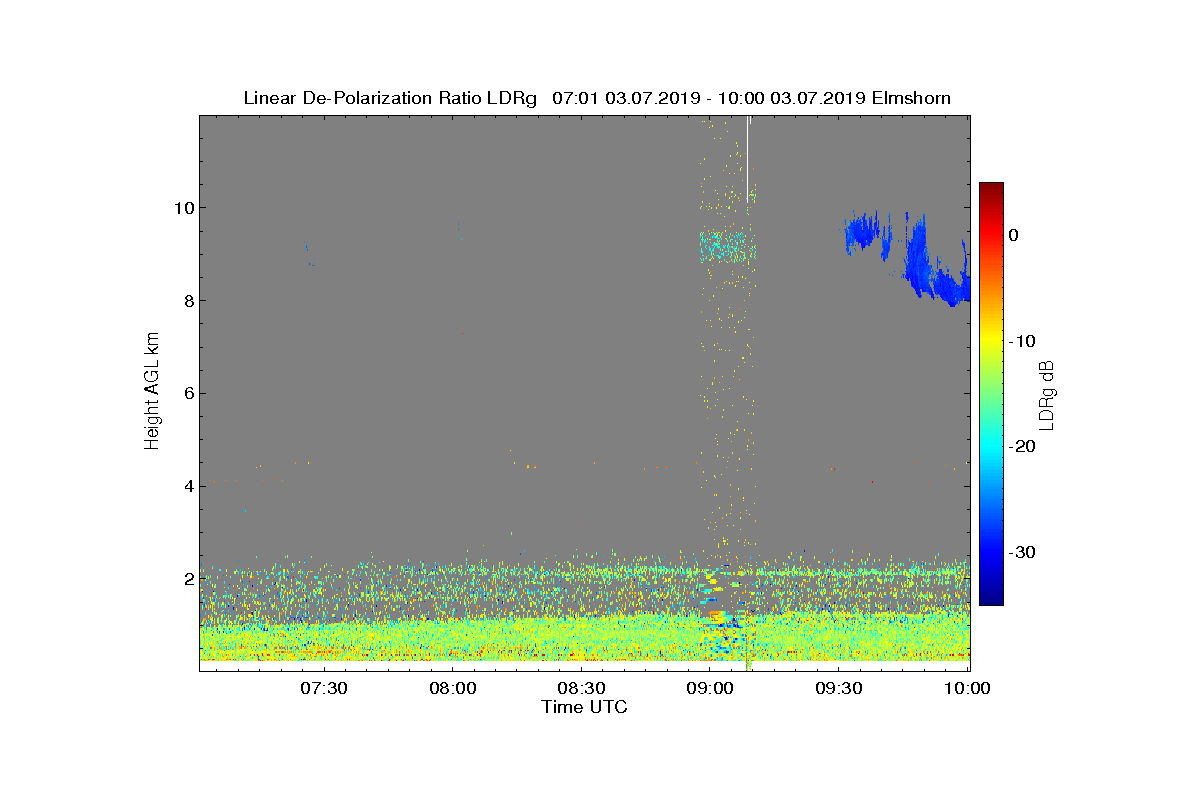Click the height tick label 4
Image resolution: width=1200 pixels, height=800 pixels.
click(187, 486)
